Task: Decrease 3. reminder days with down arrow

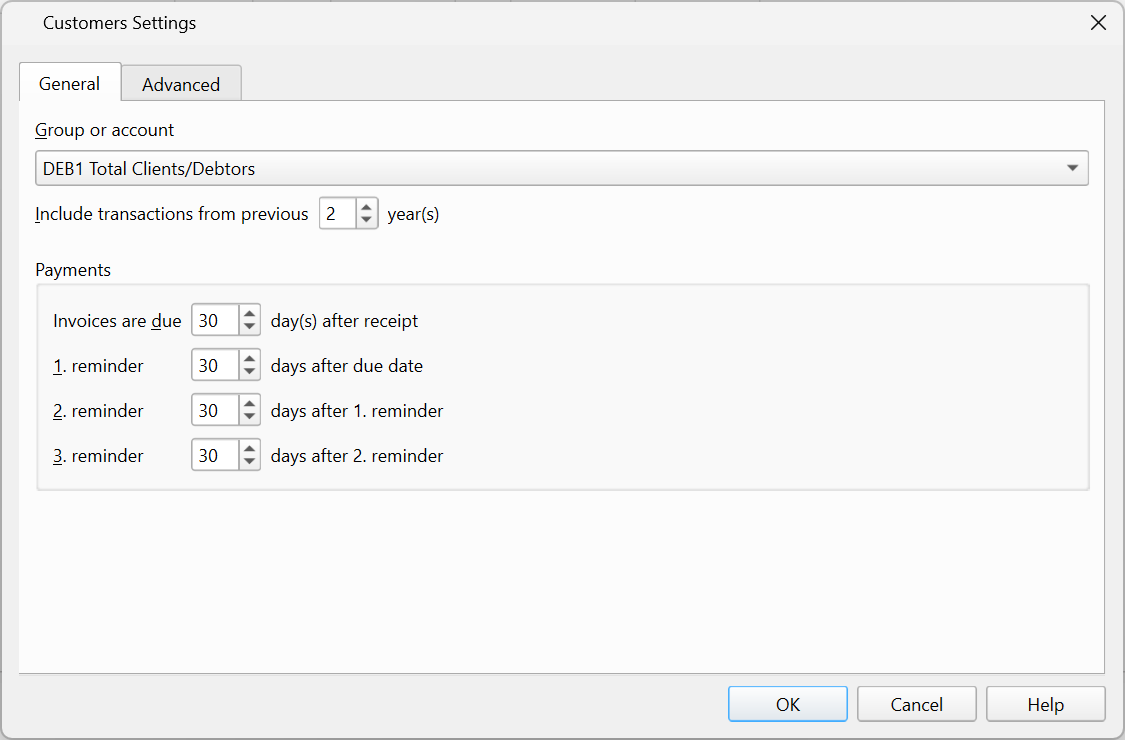Action: click(x=249, y=463)
